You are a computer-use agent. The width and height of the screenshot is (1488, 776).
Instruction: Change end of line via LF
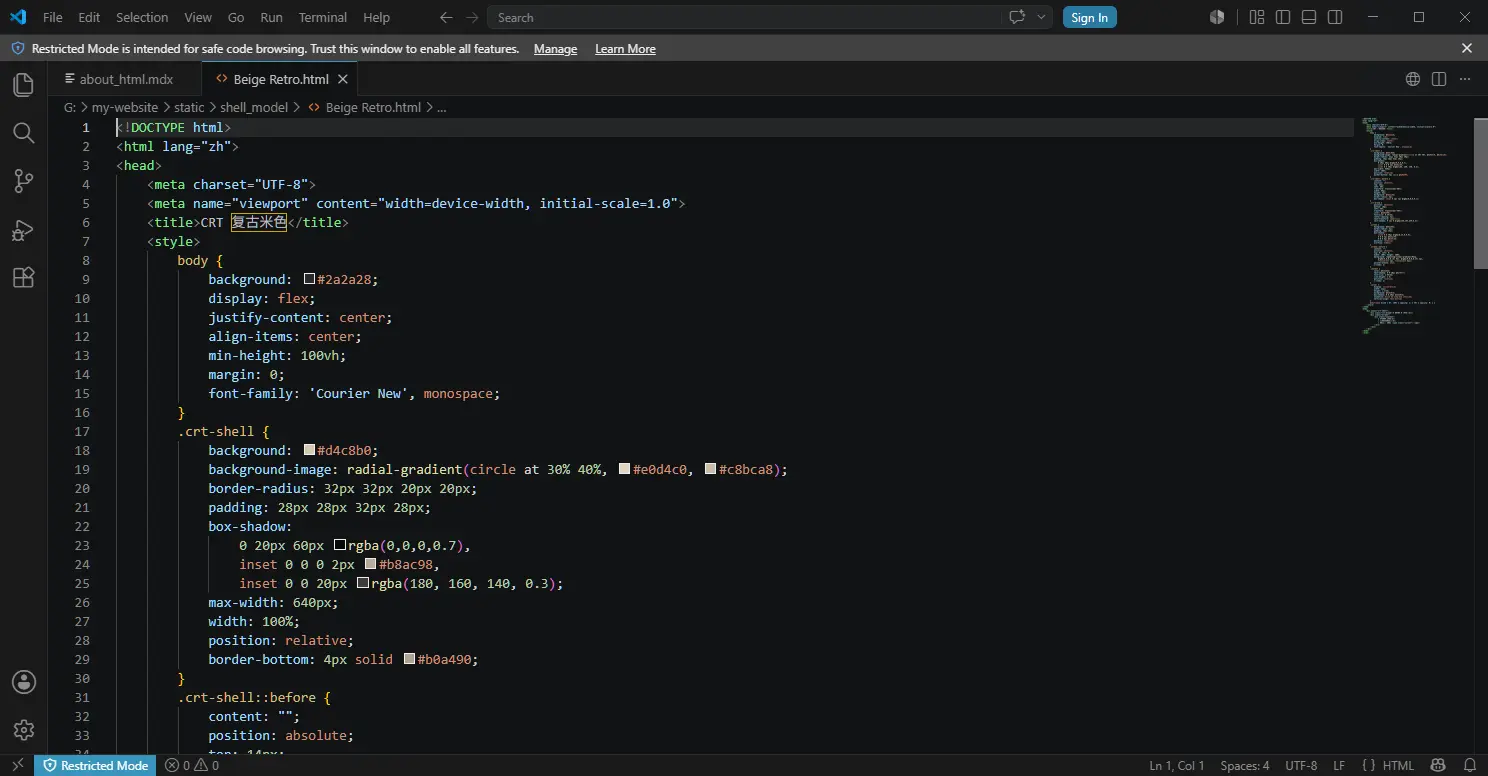(x=1339, y=765)
